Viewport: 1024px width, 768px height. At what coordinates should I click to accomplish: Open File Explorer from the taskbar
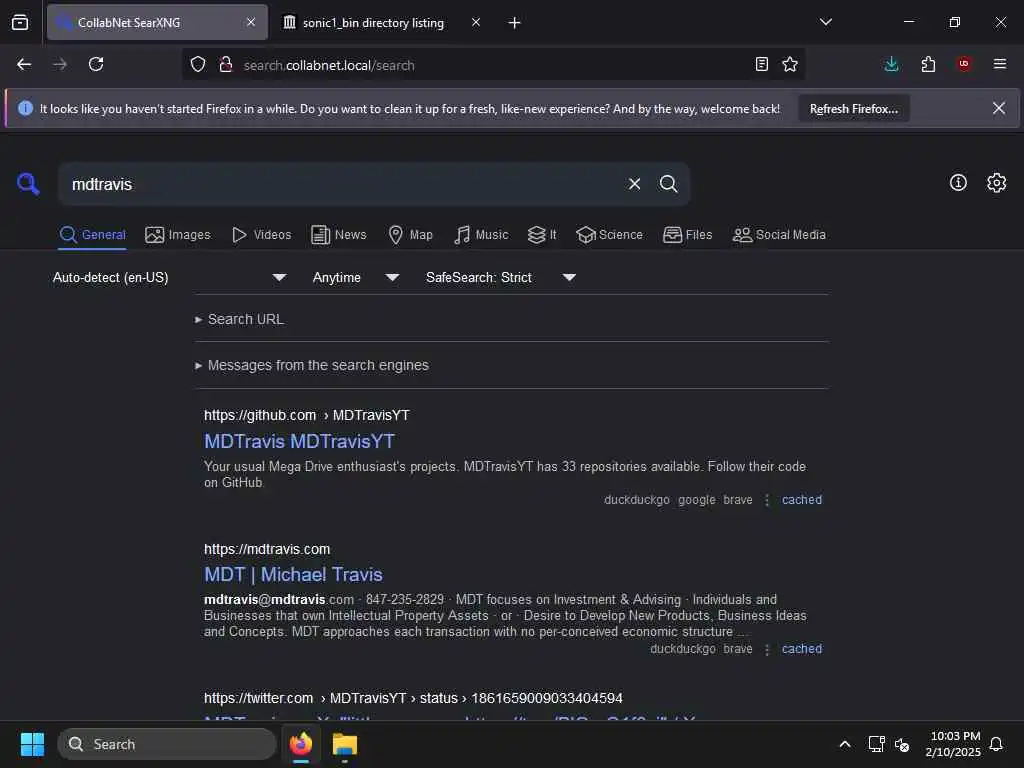(345, 744)
